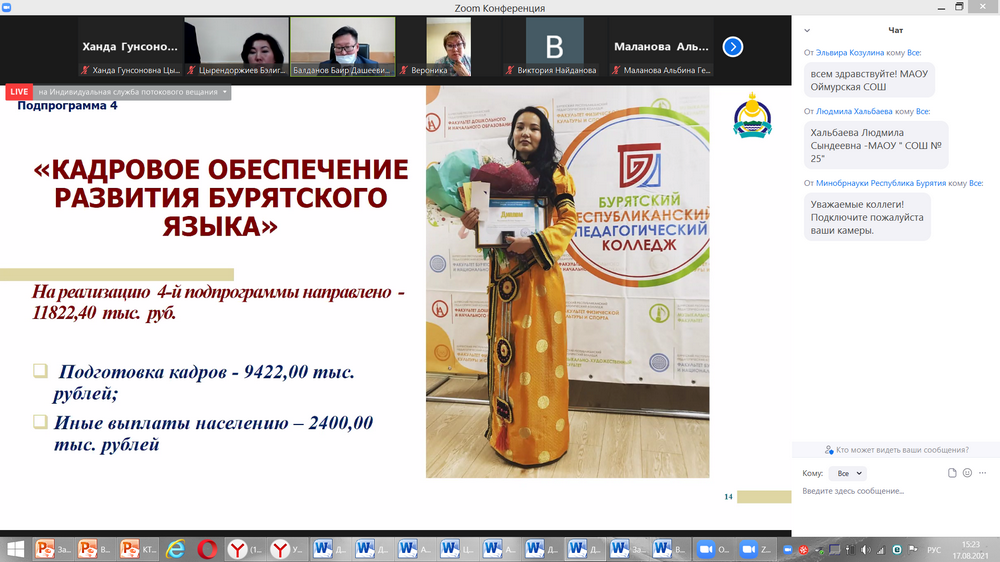The image size is (1000, 562).
Task: Open the three-dots chat options menu
Action: (982, 473)
